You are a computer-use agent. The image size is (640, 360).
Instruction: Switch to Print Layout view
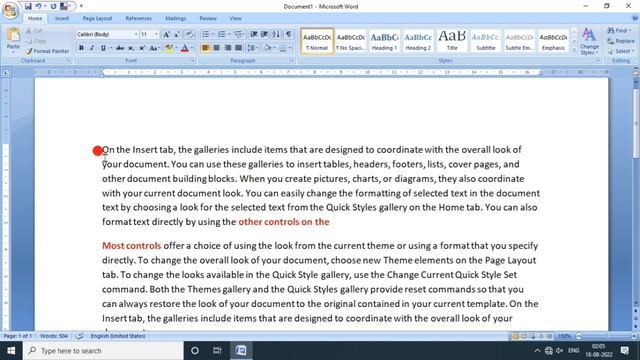[516, 336]
